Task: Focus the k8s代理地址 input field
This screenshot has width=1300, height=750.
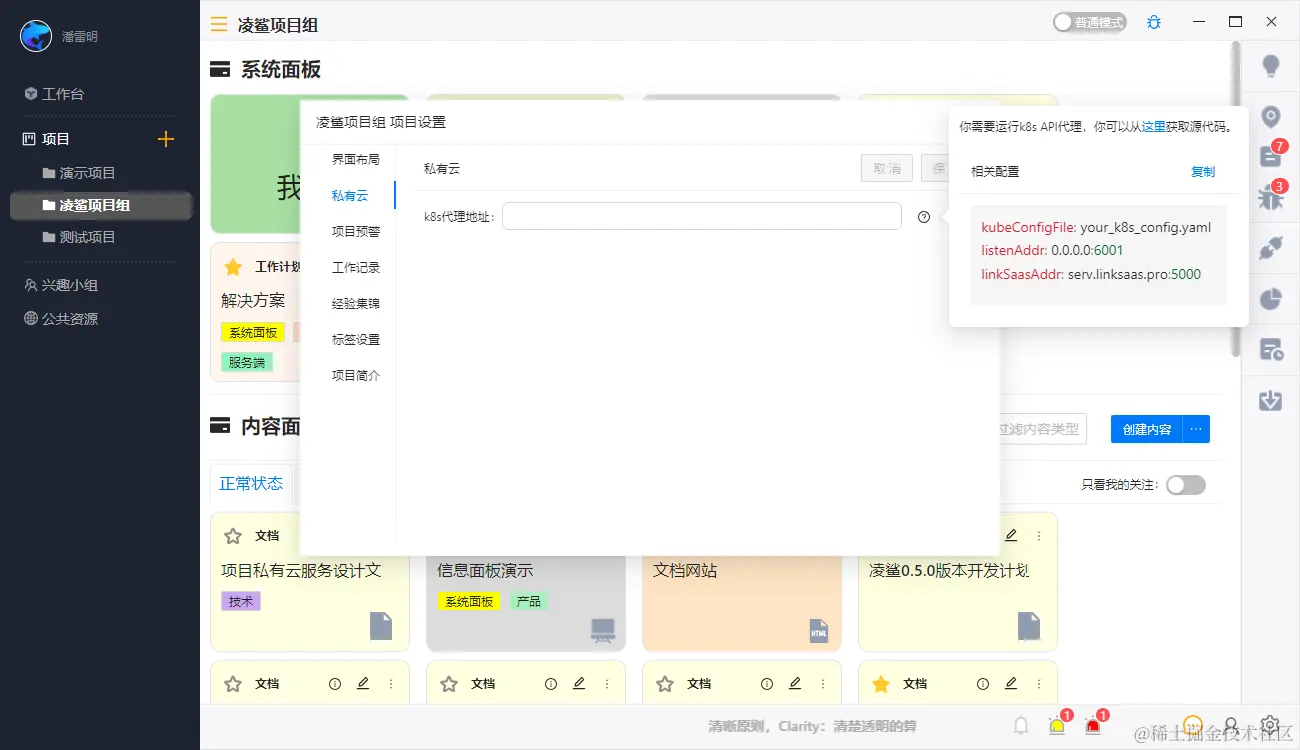Action: (x=702, y=217)
